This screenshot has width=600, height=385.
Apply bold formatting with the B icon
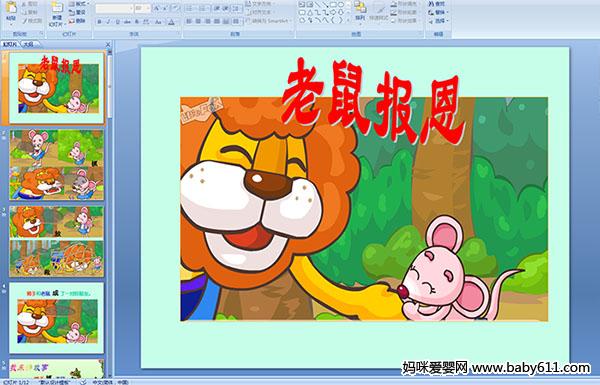click(x=99, y=22)
